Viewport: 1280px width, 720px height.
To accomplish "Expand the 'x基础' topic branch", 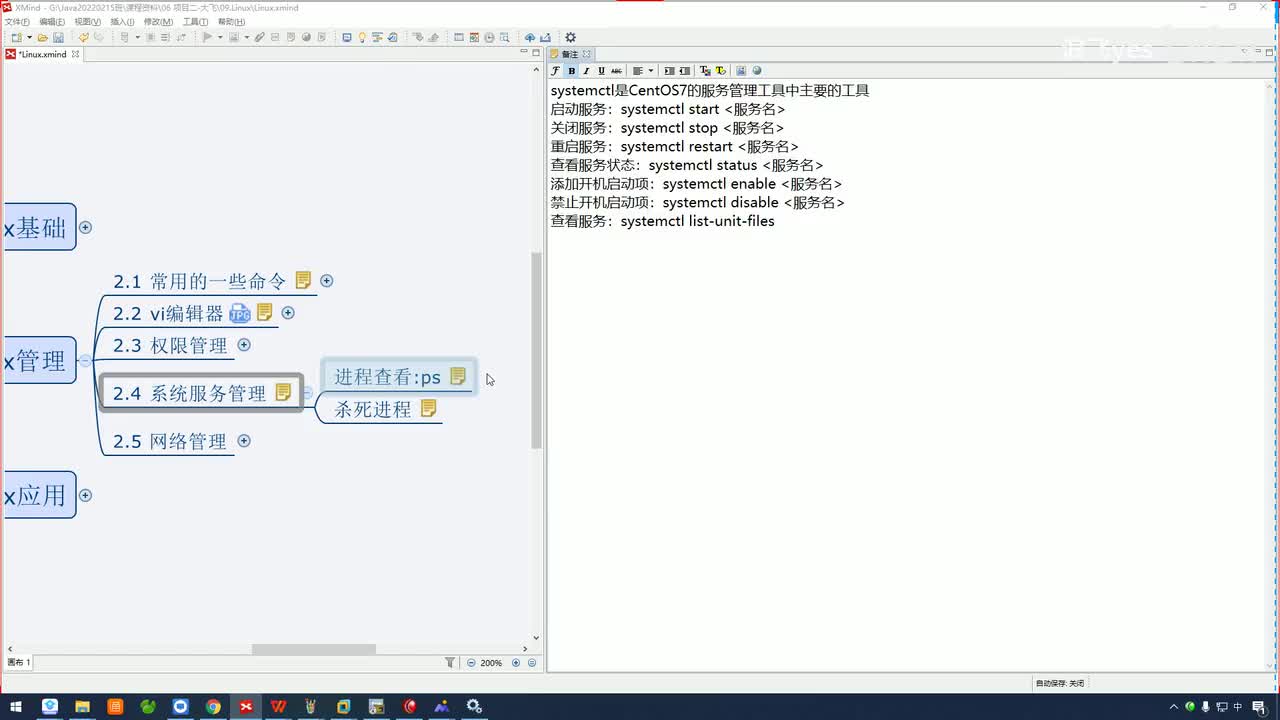I will point(85,227).
